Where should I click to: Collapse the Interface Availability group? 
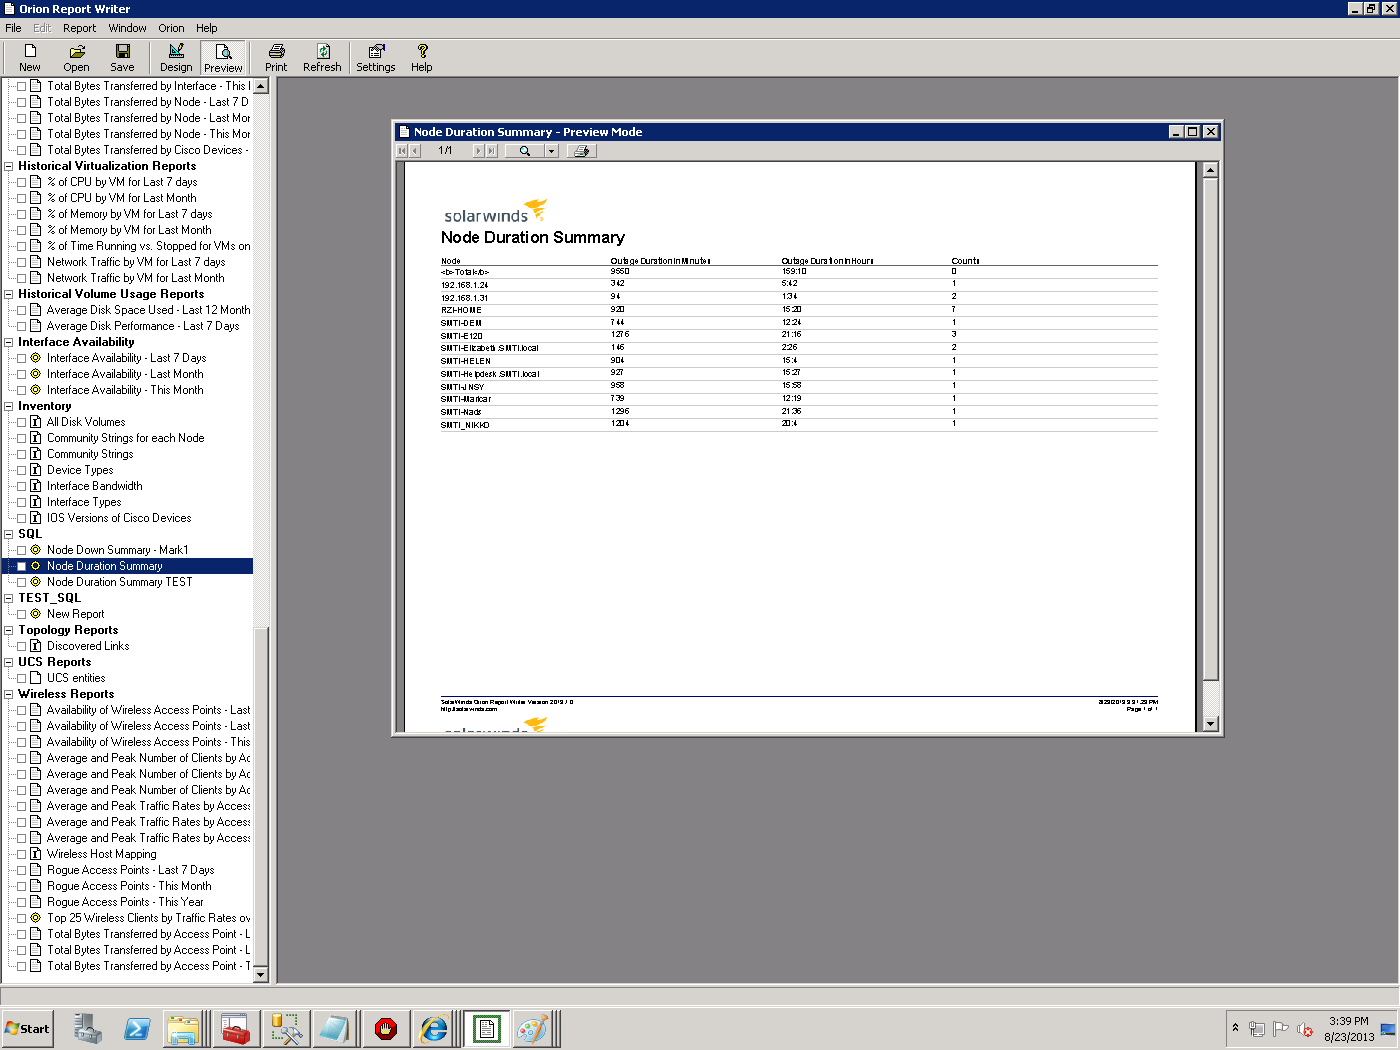pos(9,342)
